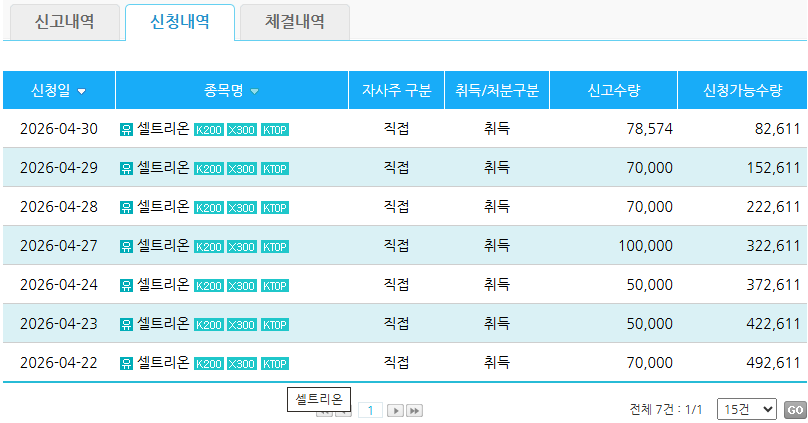Open the 15건 rows-per-page dropdown

[x=747, y=409]
